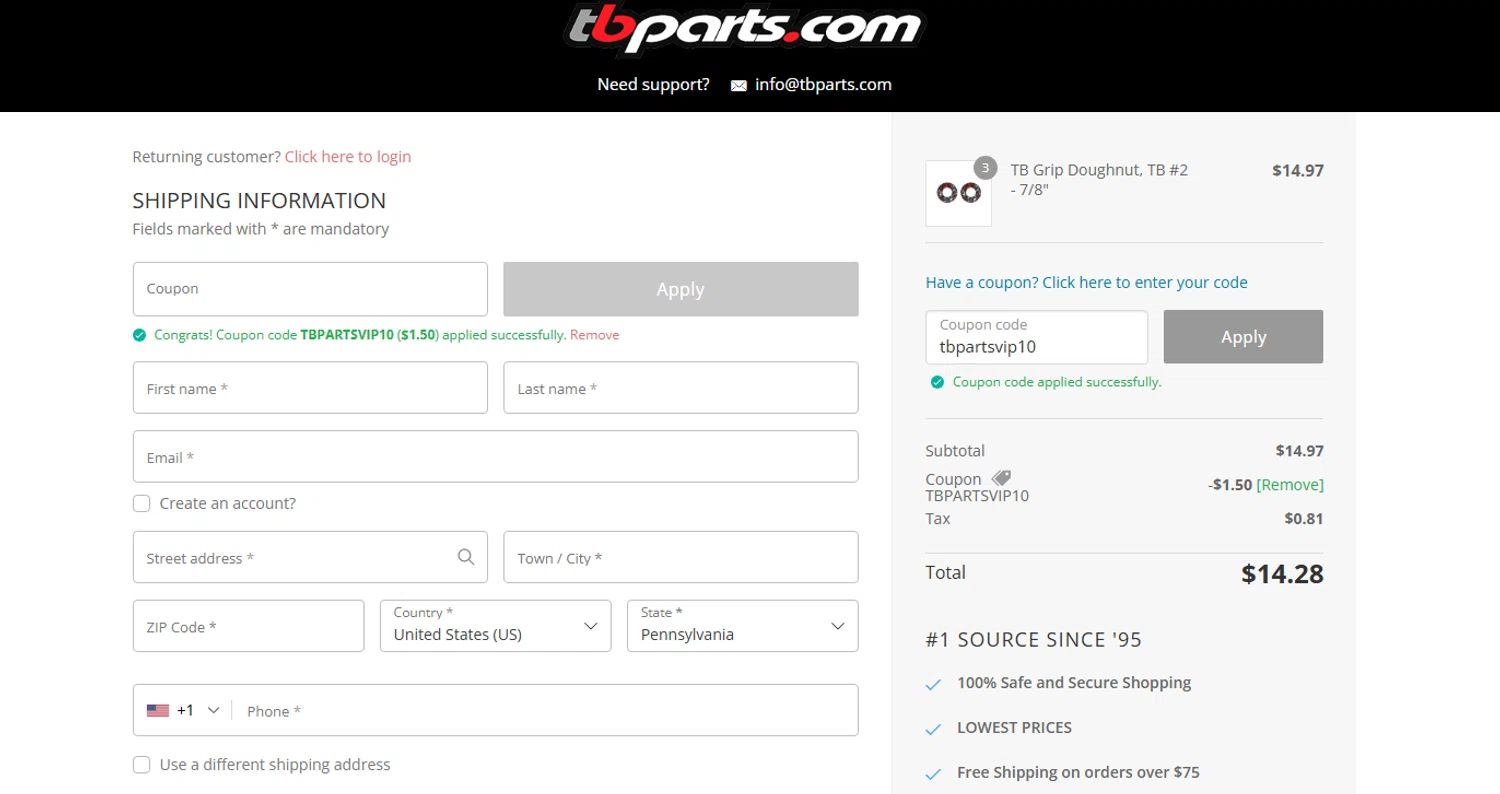This screenshot has height=794, width=1500.
Task: Tick 'Use a different shipping address' checkbox
Action: [x=142, y=765]
